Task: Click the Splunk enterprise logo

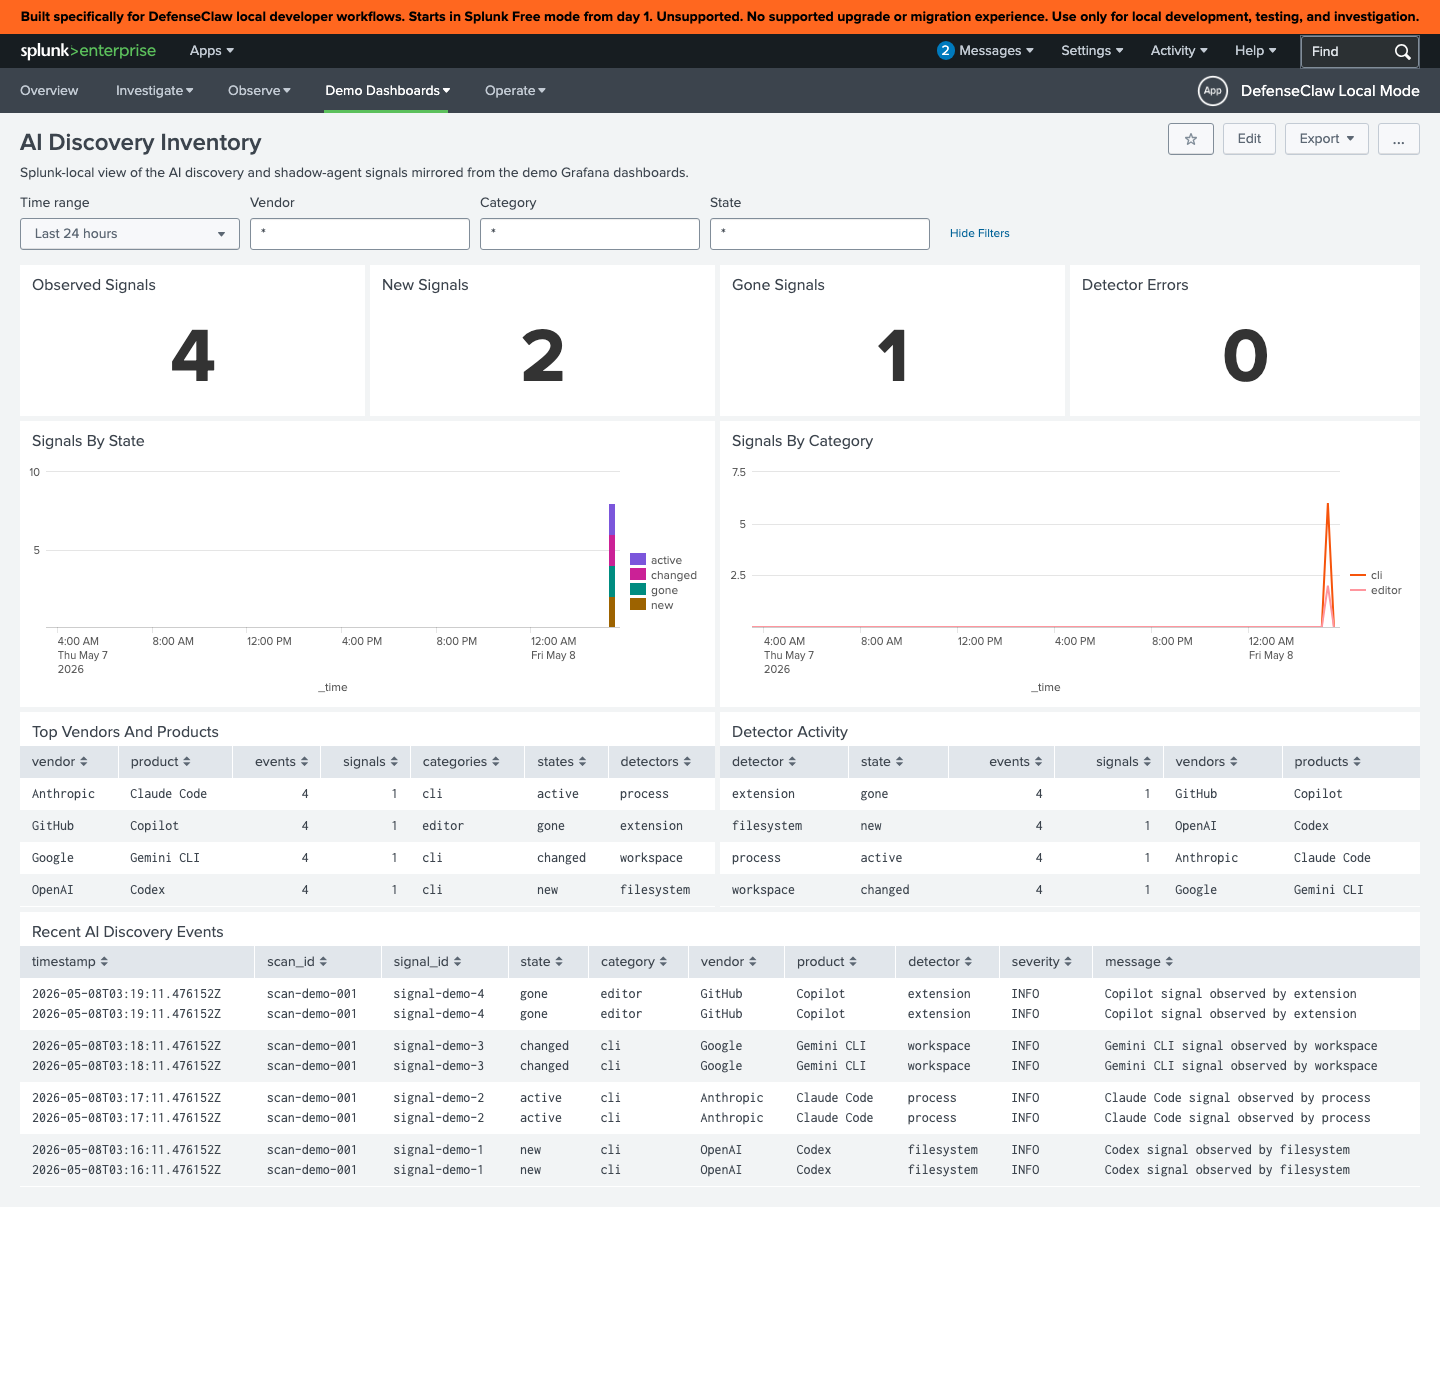Action: (x=88, y=51)
